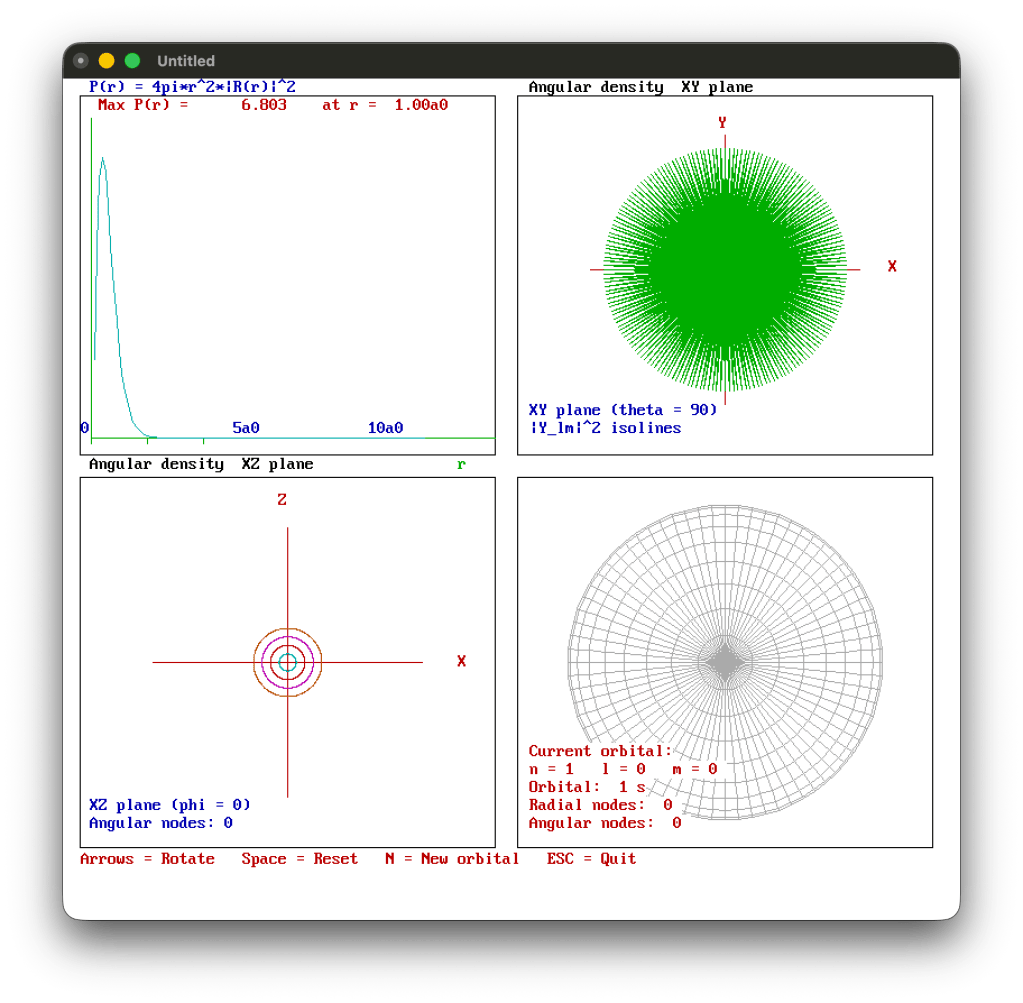Click the center of the wireframe sphere

724,662
